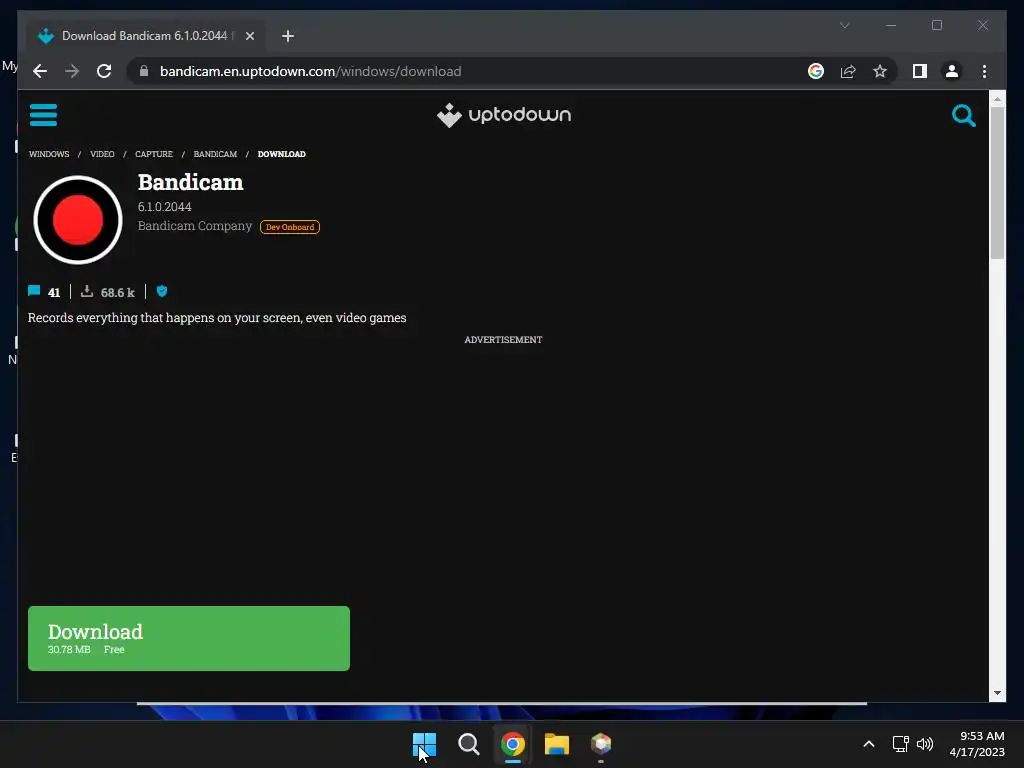Toggle the Chrome side panel icon
This screenshot has height=768, width=1024.
tap(920, 71)
